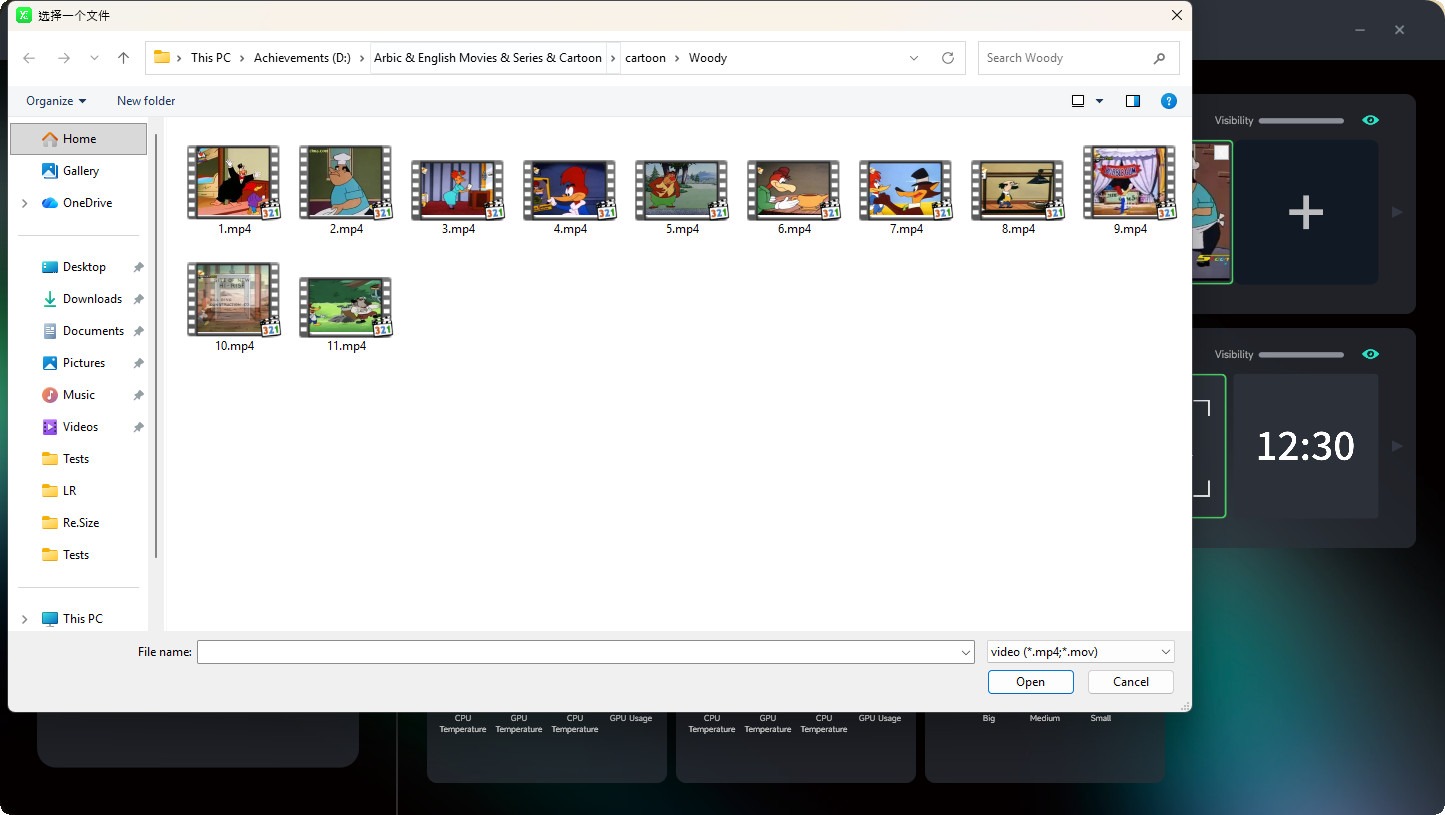1445x815 pixels.
Task: Close the background application window
Action: click(1400, 30)
